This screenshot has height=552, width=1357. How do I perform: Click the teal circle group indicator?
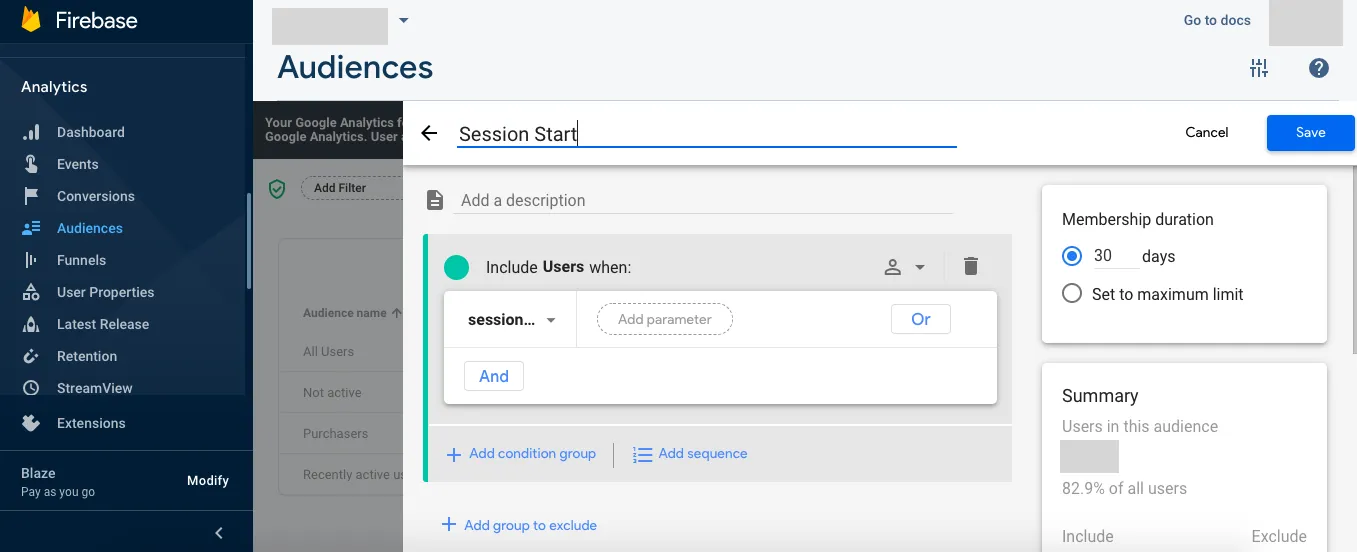456,267
